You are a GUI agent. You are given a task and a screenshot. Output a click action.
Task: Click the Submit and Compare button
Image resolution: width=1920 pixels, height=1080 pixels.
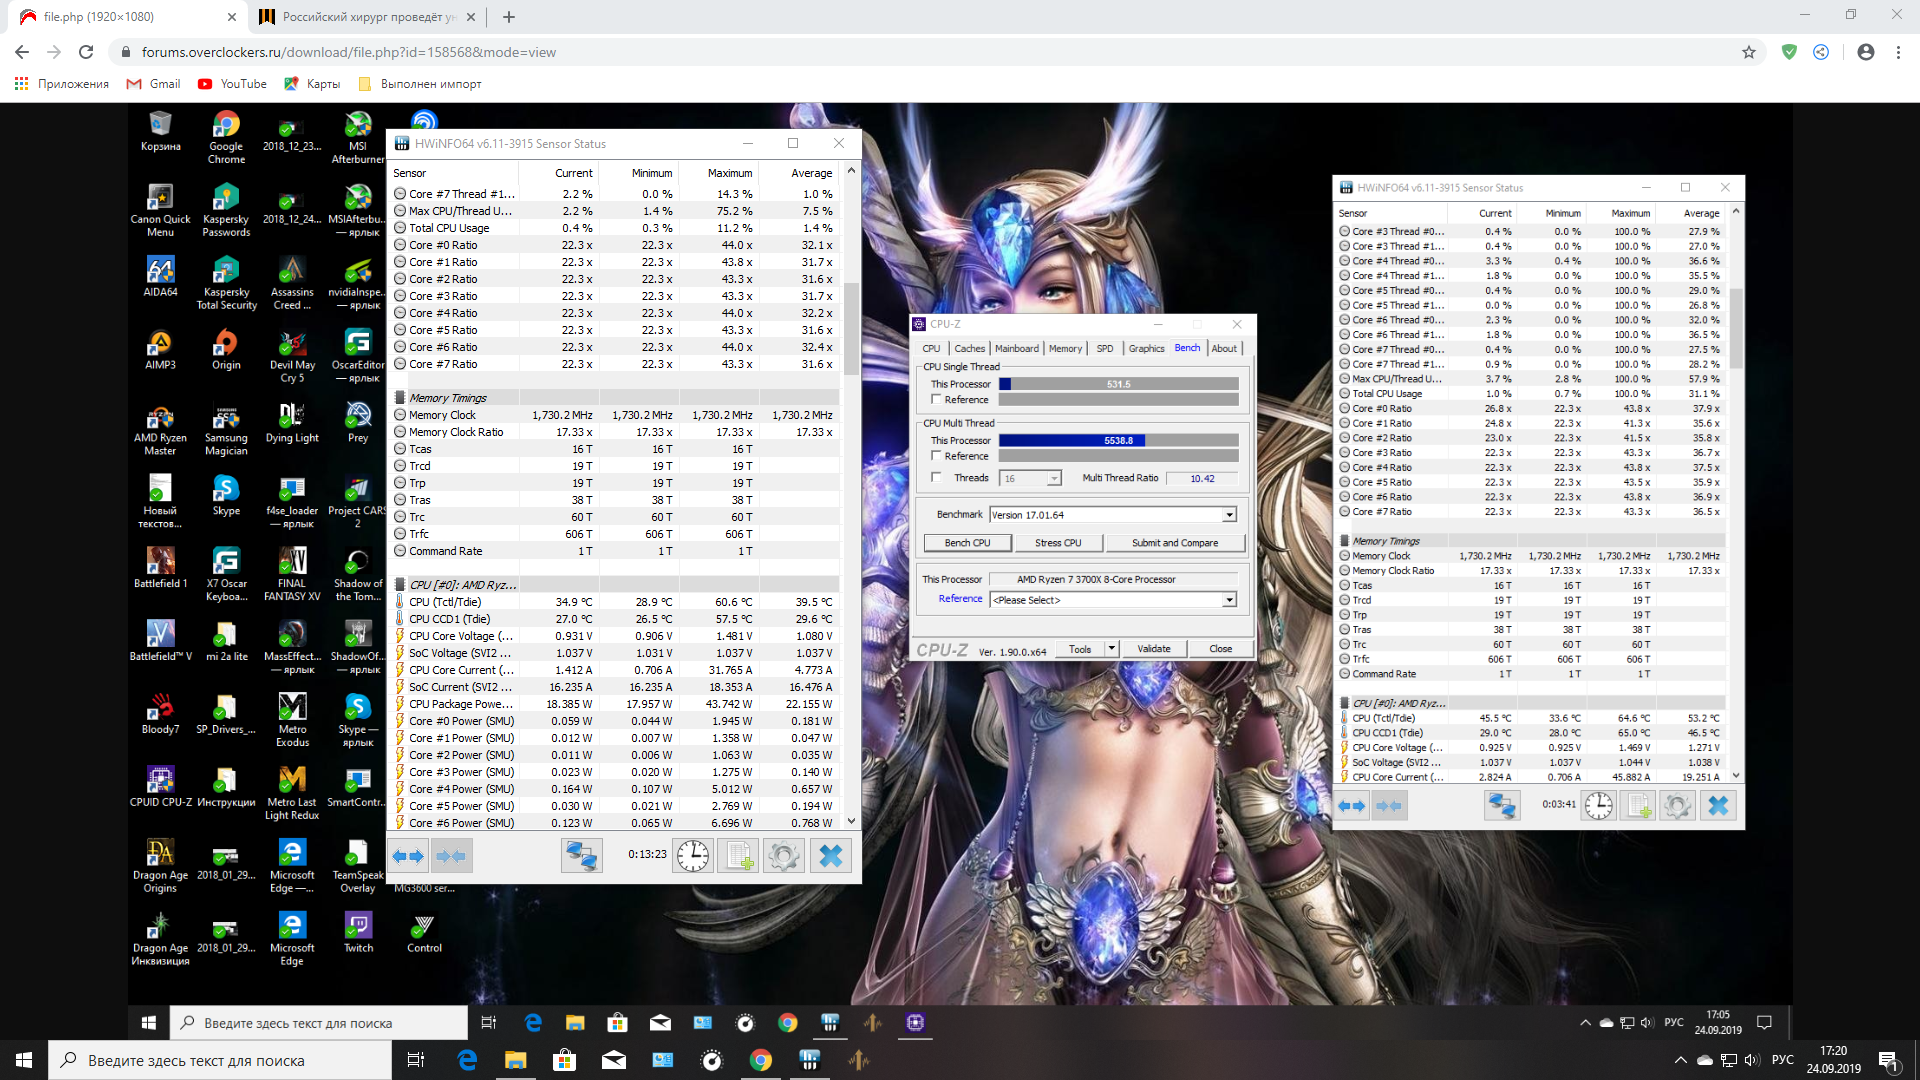click(x=1174, y=543)
